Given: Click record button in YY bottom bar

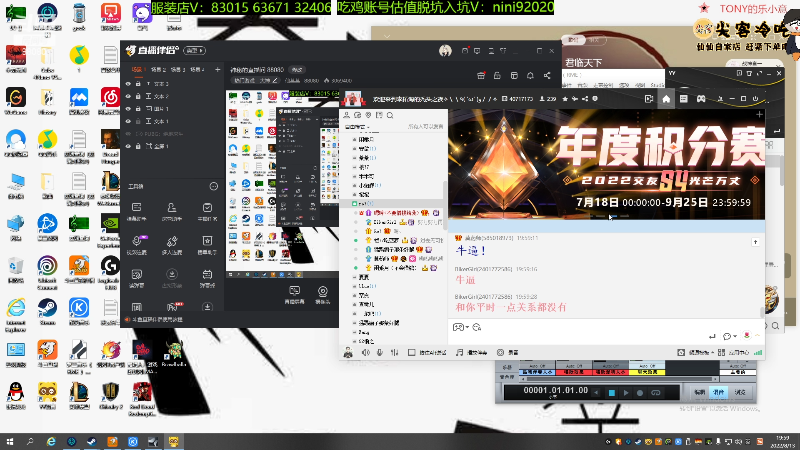Looking at the screenshot, I should (508, 353).
